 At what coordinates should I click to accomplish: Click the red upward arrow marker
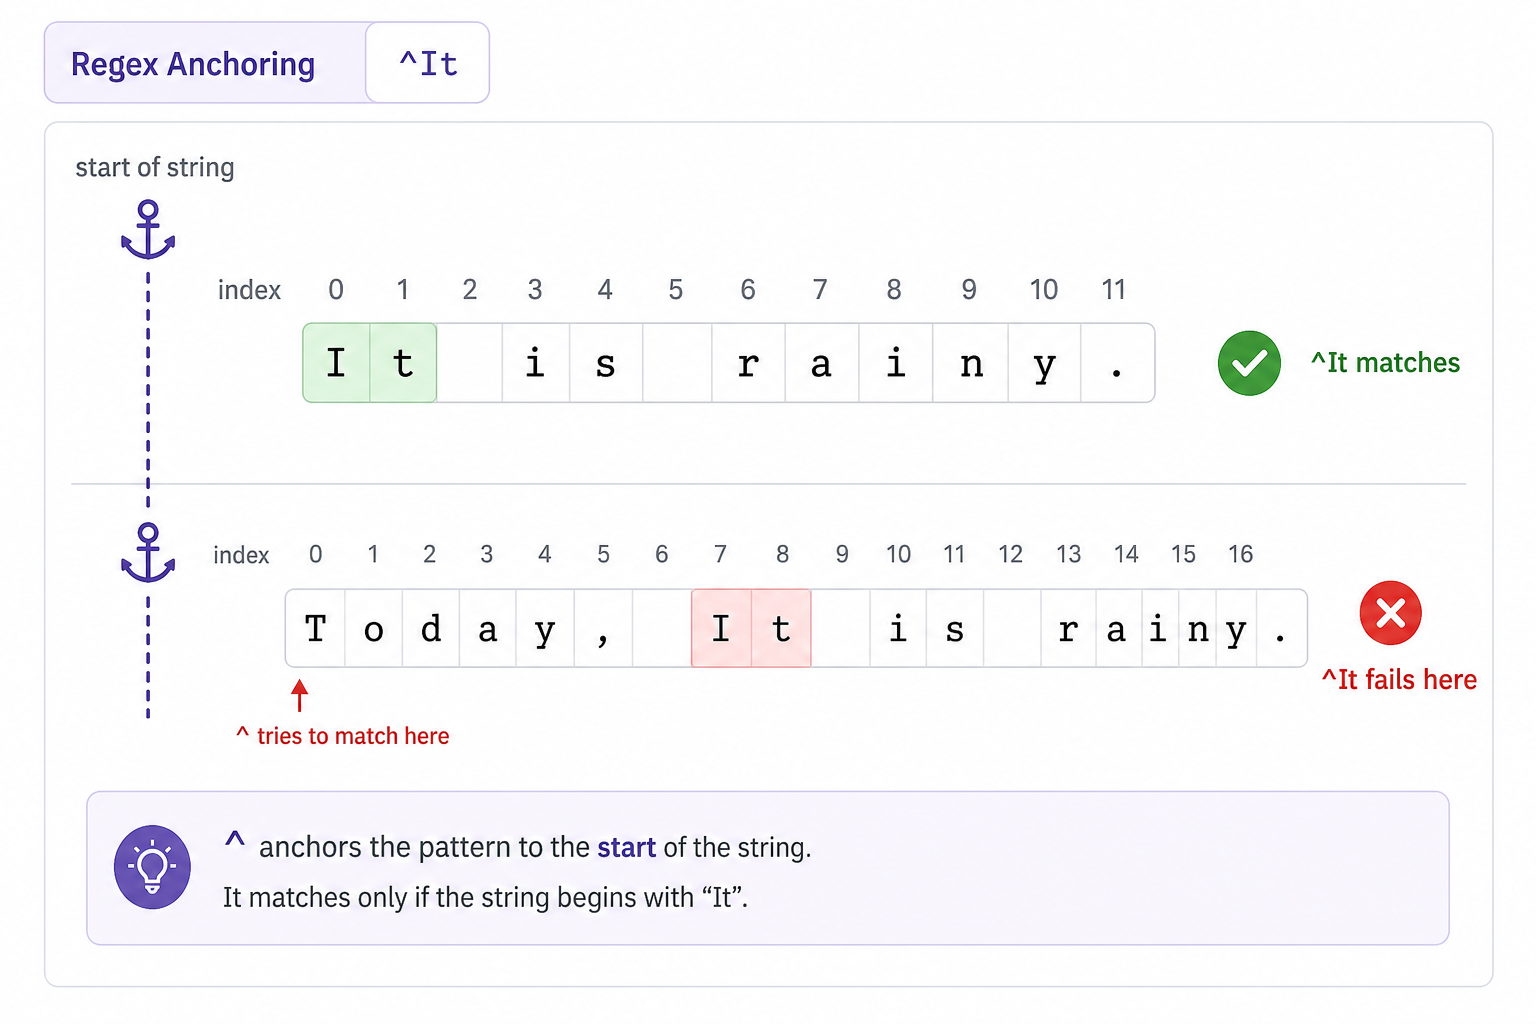(x=299, y=696)
